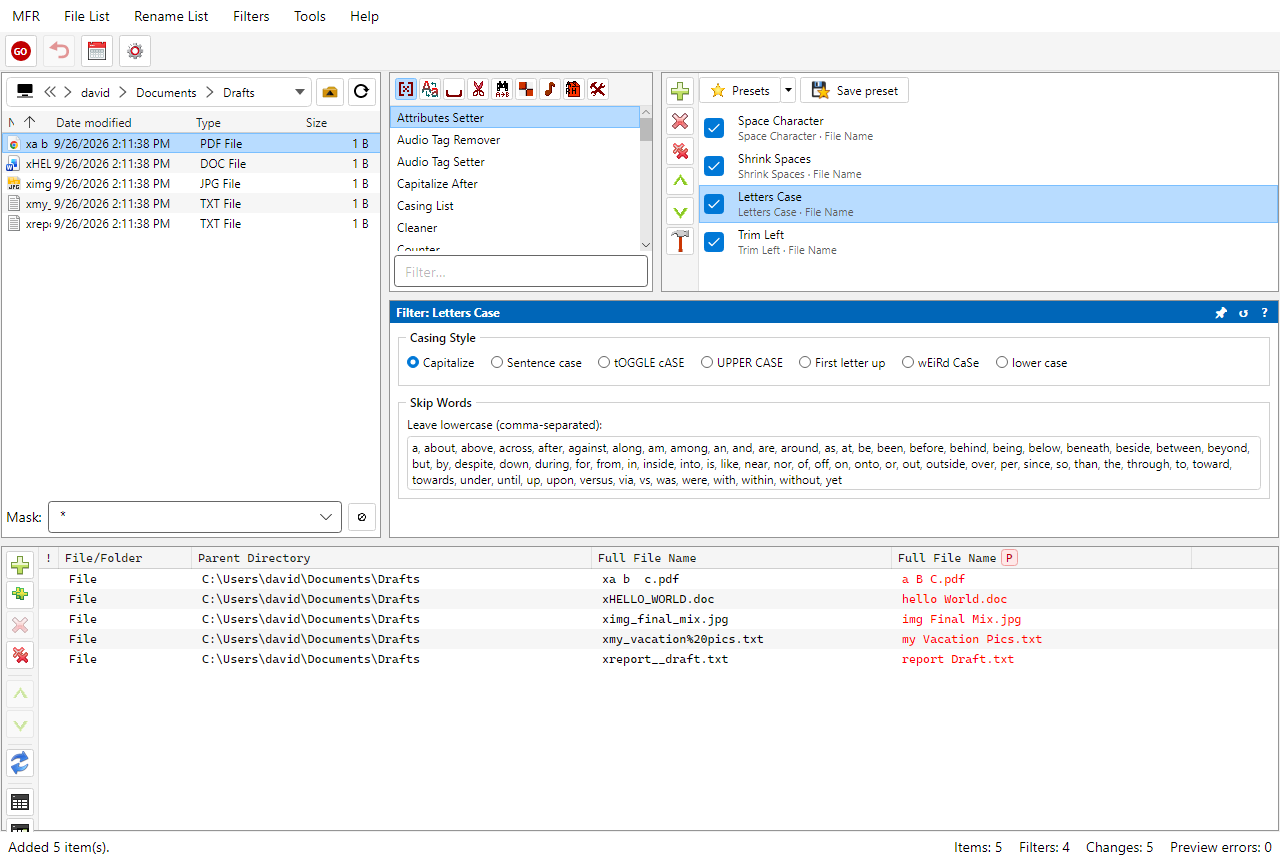Uncheck the Shrink Spaces filter

tap(714, 166)
